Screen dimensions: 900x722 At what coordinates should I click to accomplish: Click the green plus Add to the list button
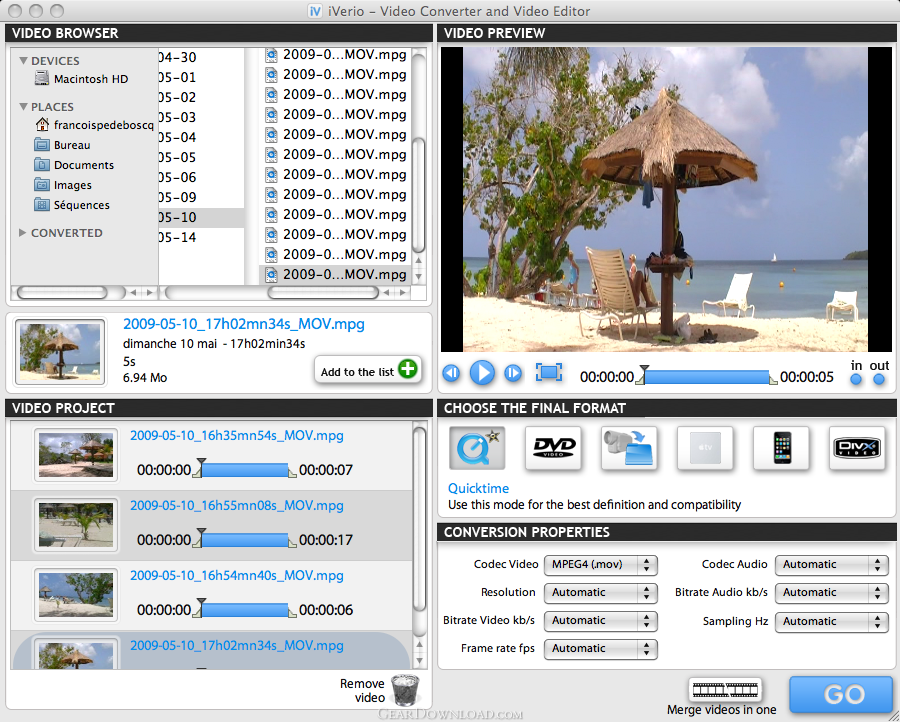[x=408, y=369]
